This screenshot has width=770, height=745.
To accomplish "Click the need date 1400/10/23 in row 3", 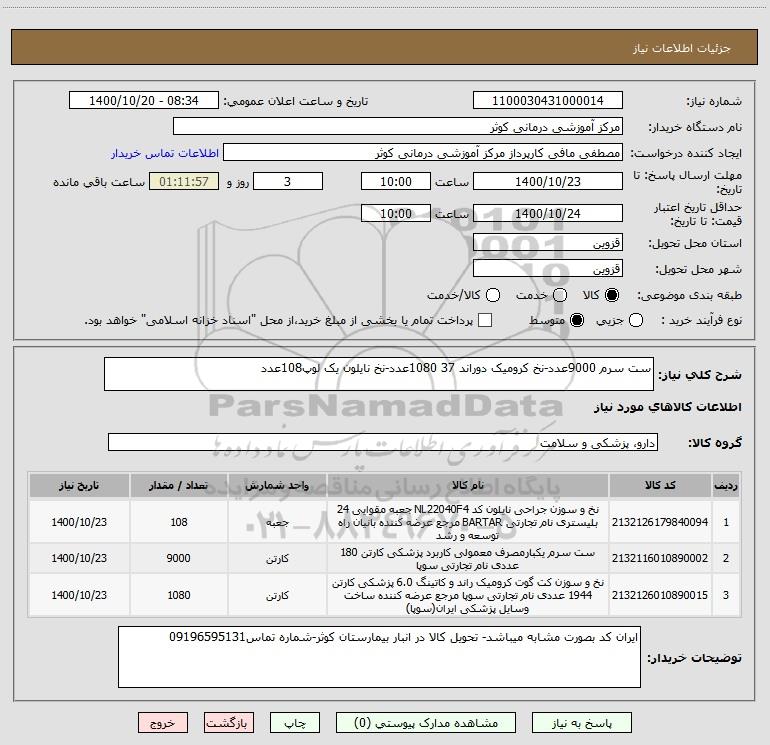I will [79, 595].
